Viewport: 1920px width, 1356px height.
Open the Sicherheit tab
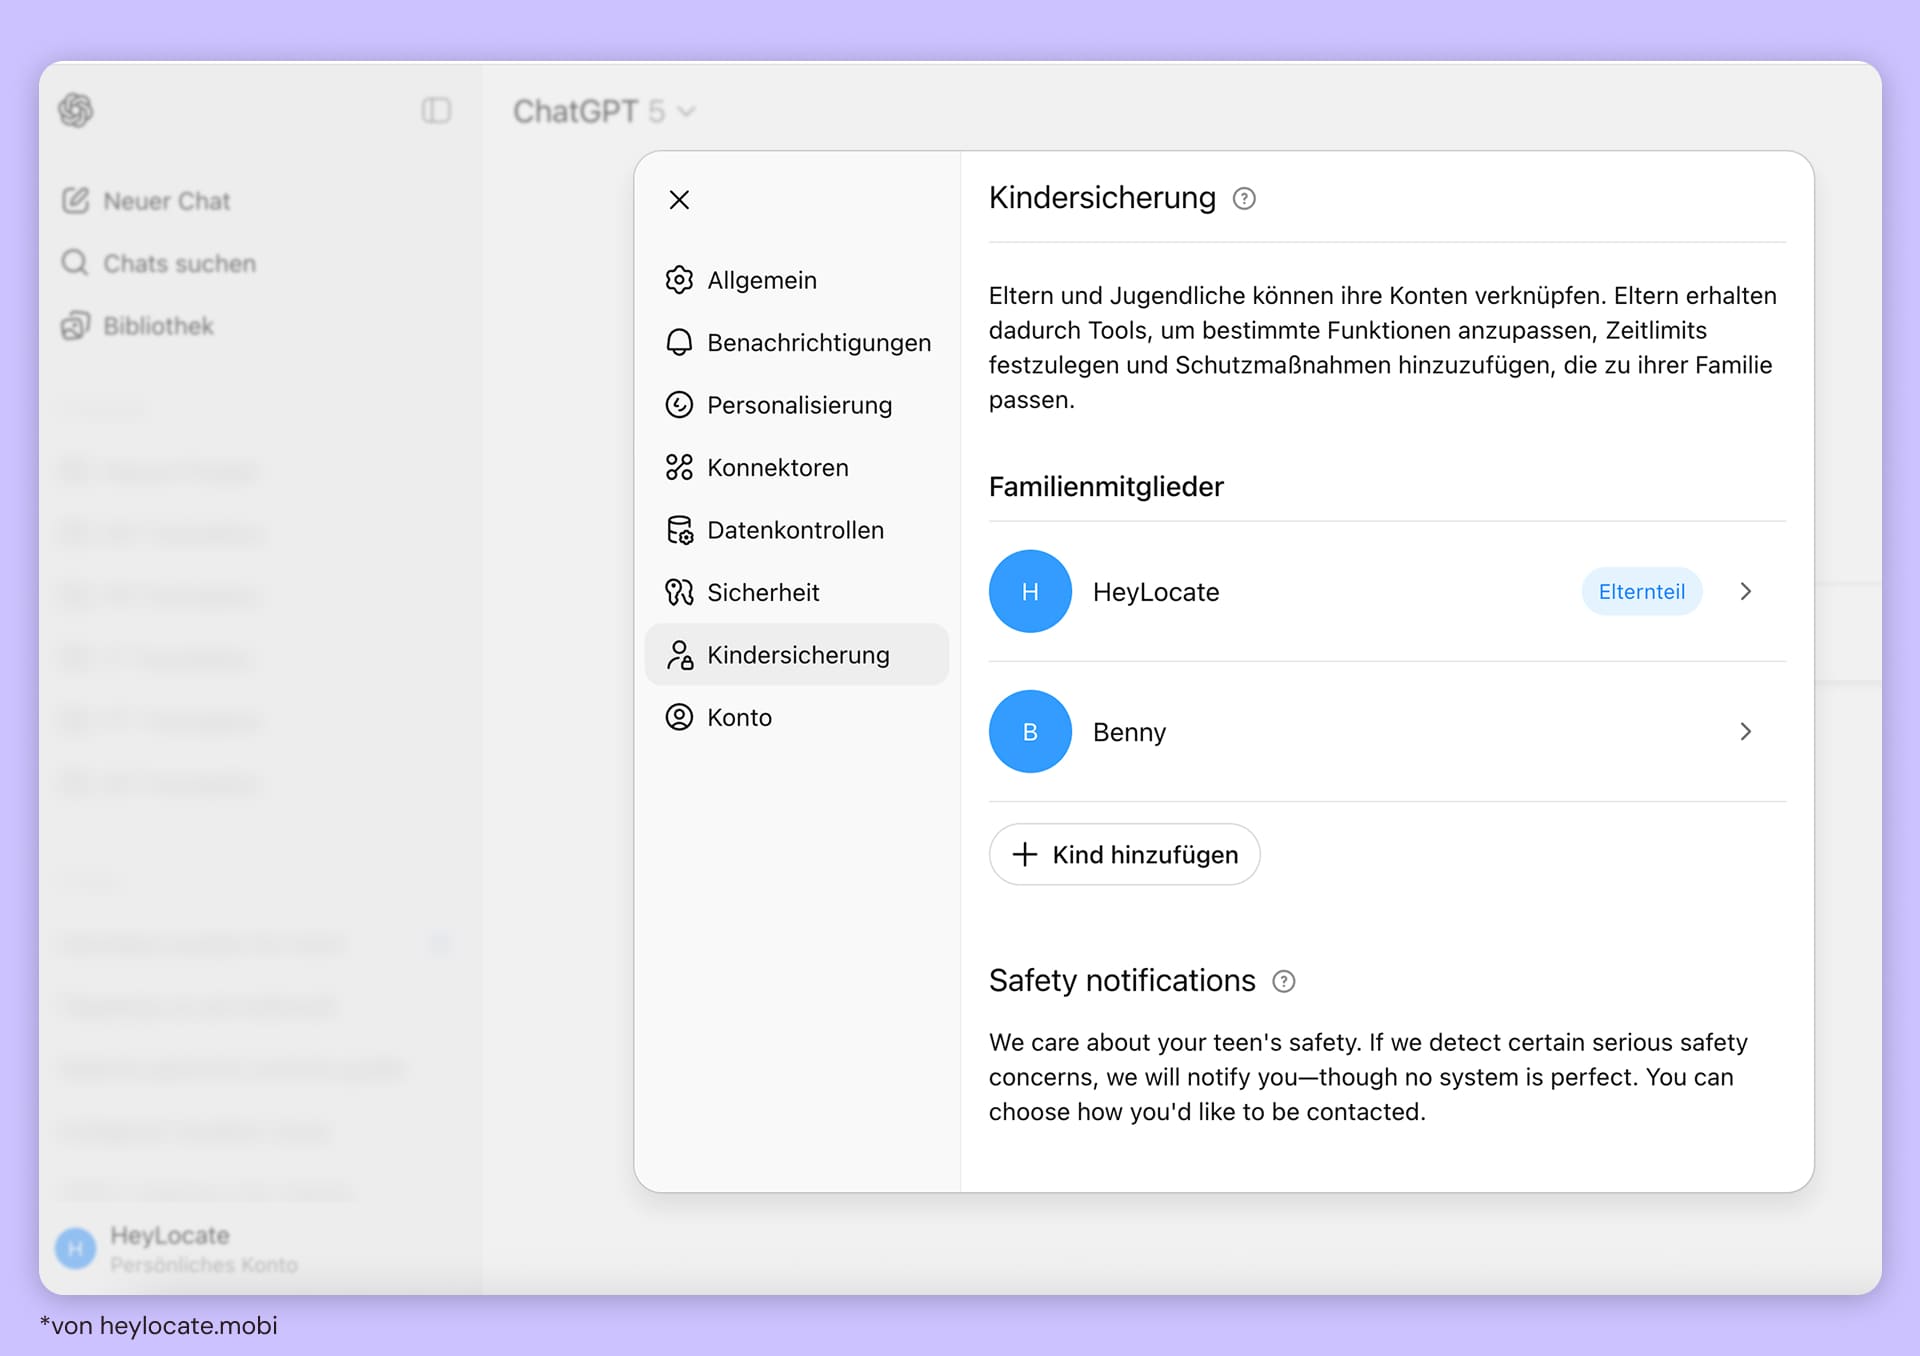[797, 592]
